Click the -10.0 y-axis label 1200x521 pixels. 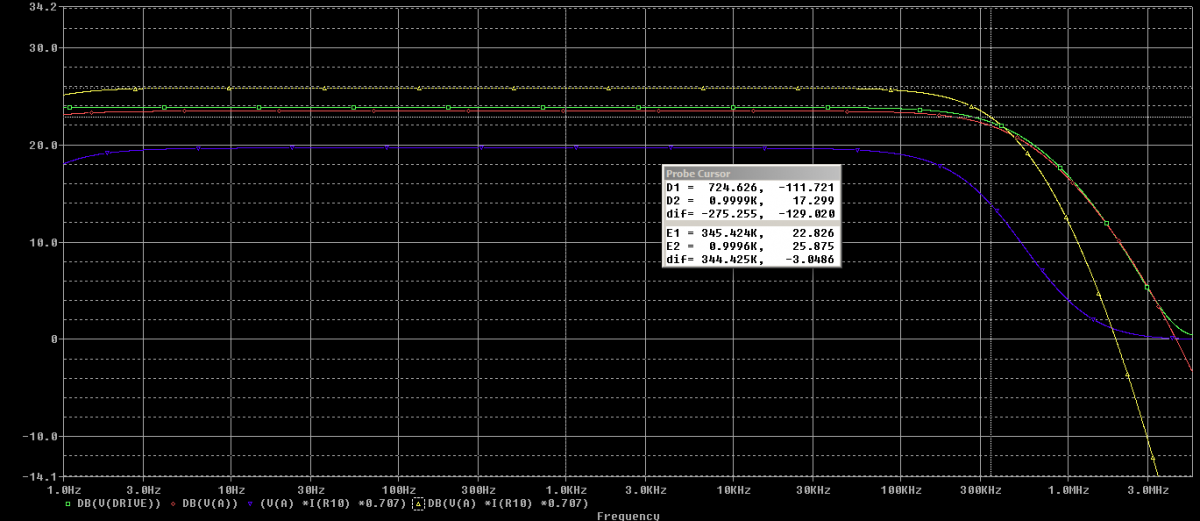tap(41, 436)
